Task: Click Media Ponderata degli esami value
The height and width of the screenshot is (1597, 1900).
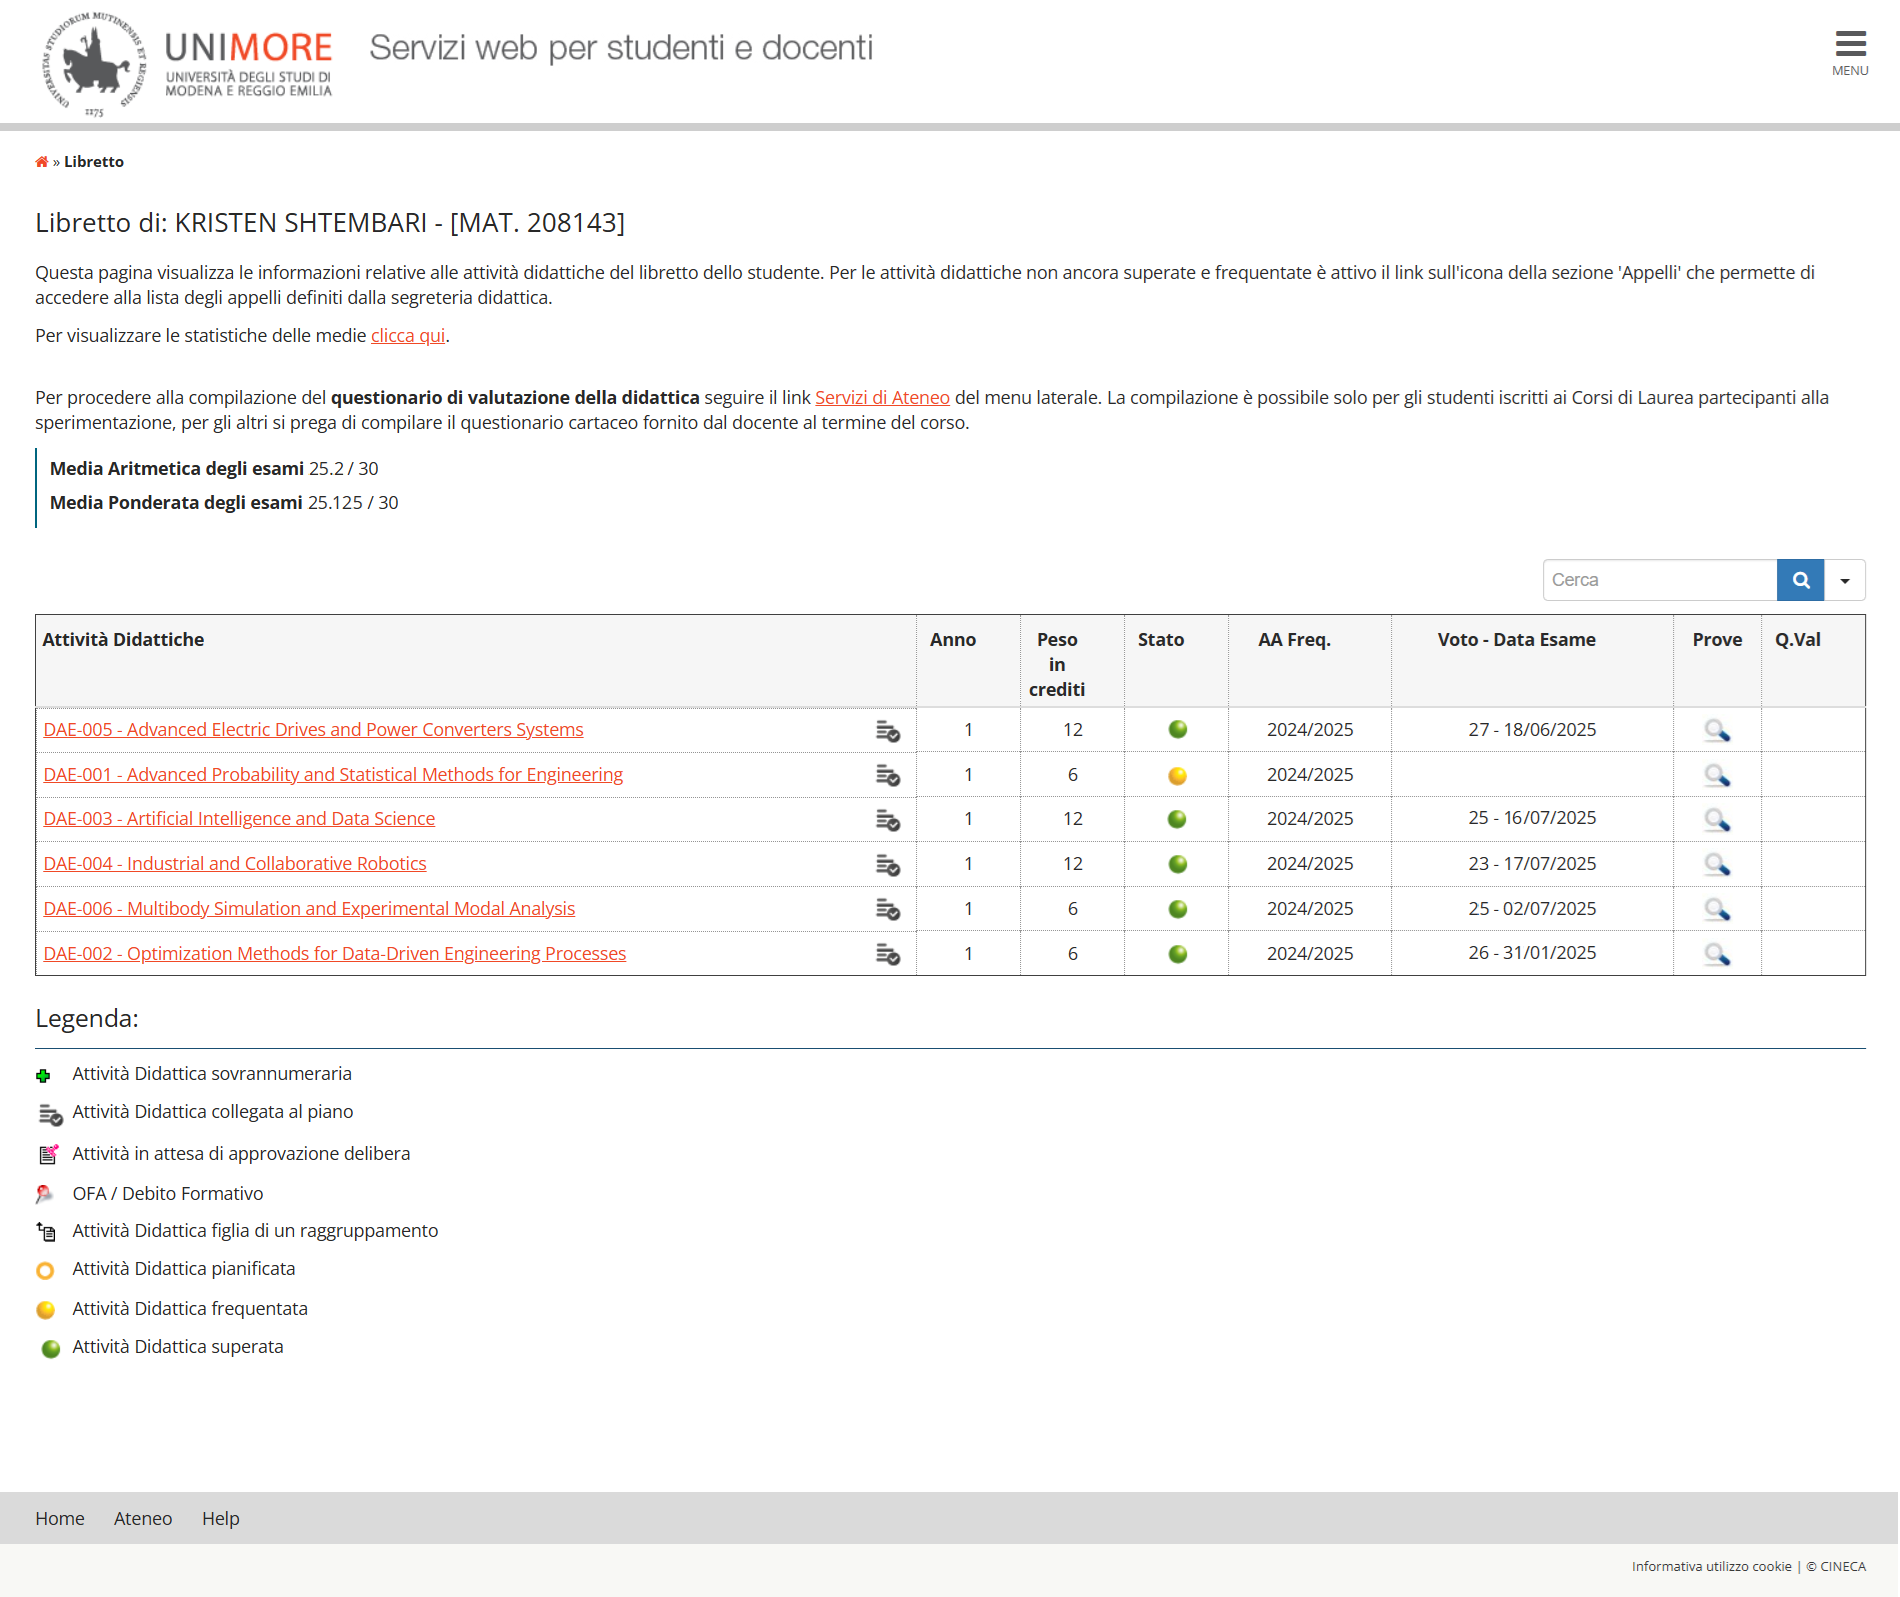Action: pyautogui.click(x=353, y=503)
